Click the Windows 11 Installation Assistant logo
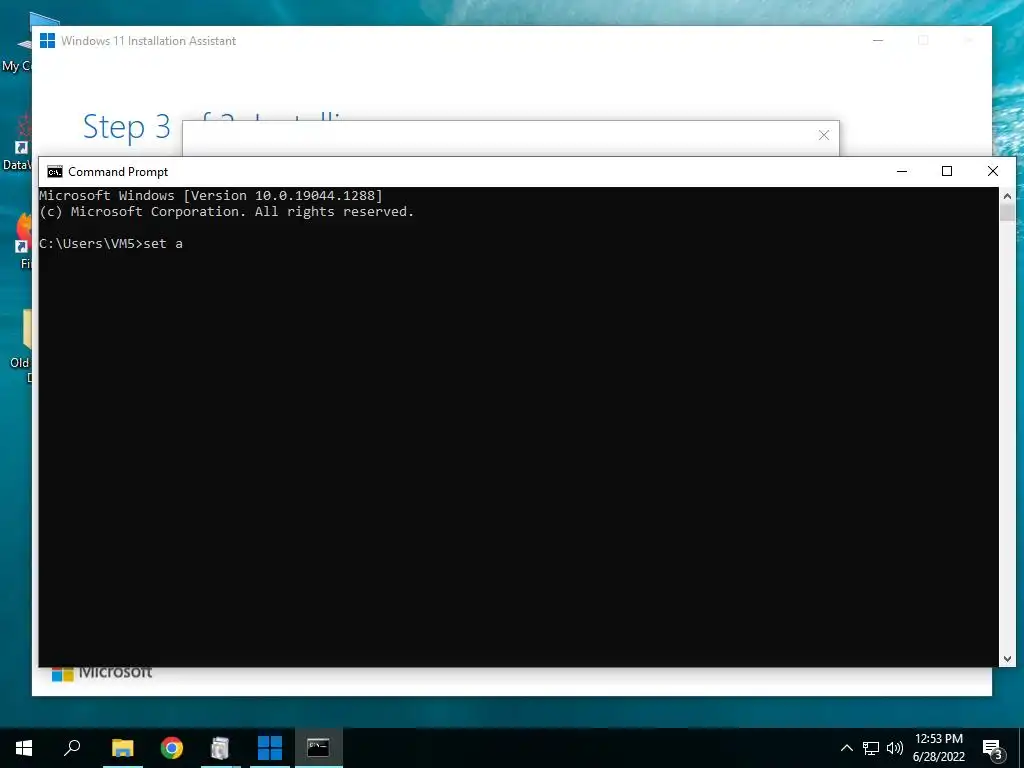 click(x=48, y=40)
